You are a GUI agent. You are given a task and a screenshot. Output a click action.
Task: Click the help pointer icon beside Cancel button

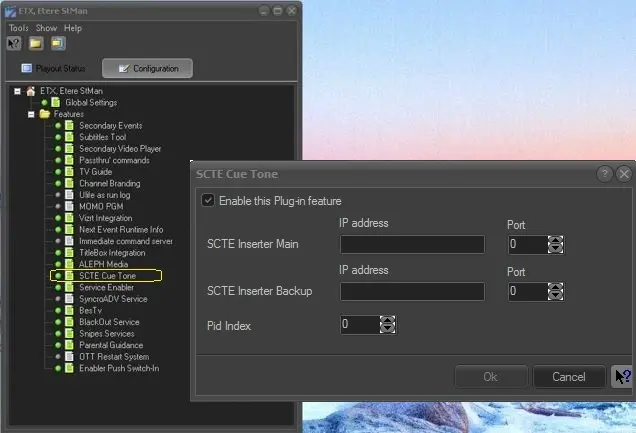(622, 377)
